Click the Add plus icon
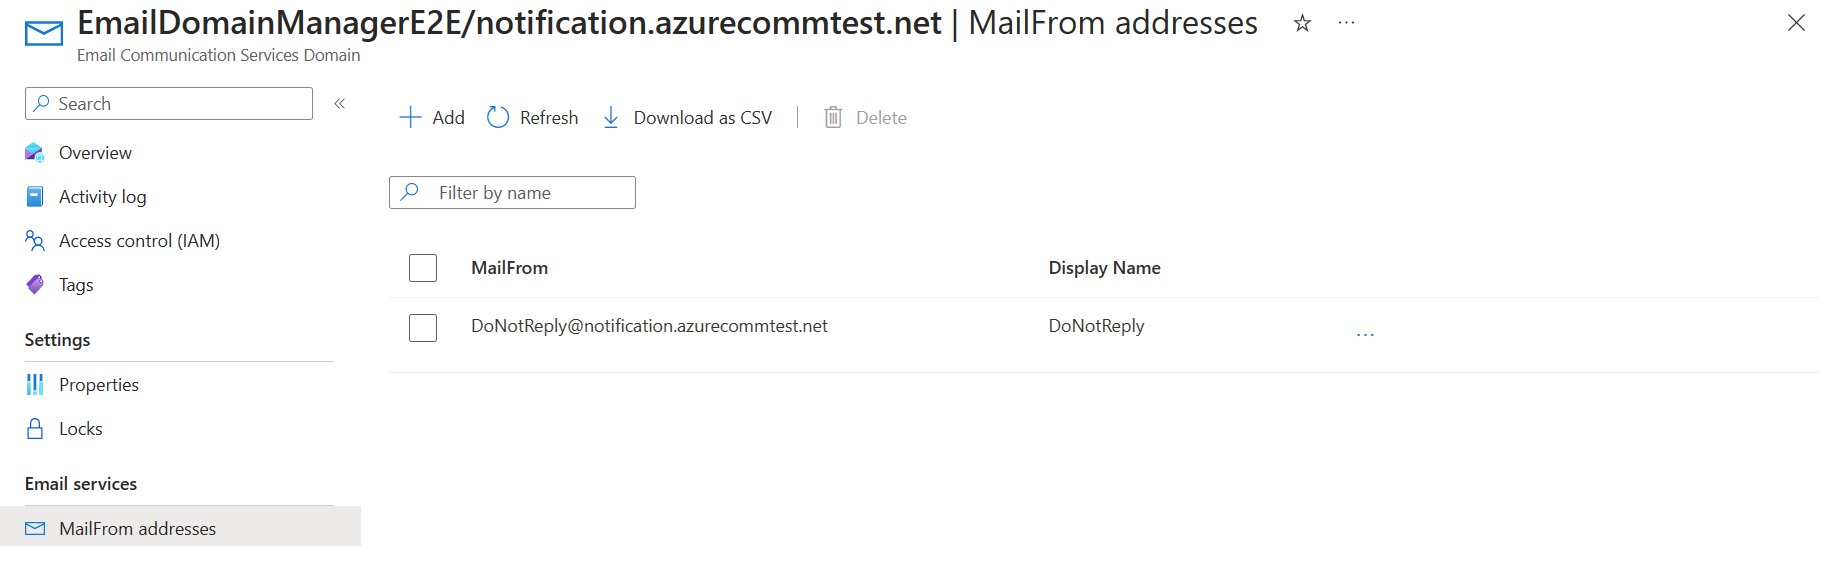Screen dimensions: 1828x574 click(410, 118)
